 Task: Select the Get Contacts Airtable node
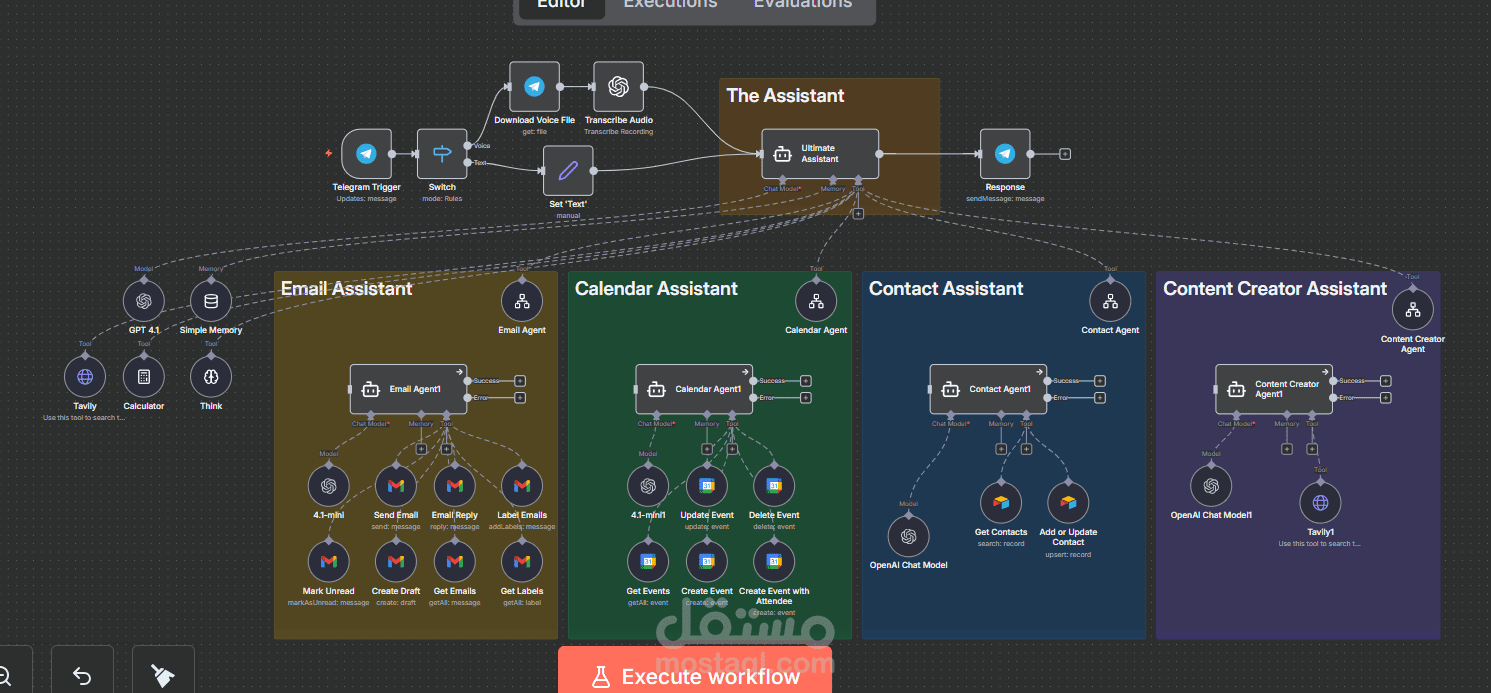point(1001,503)
